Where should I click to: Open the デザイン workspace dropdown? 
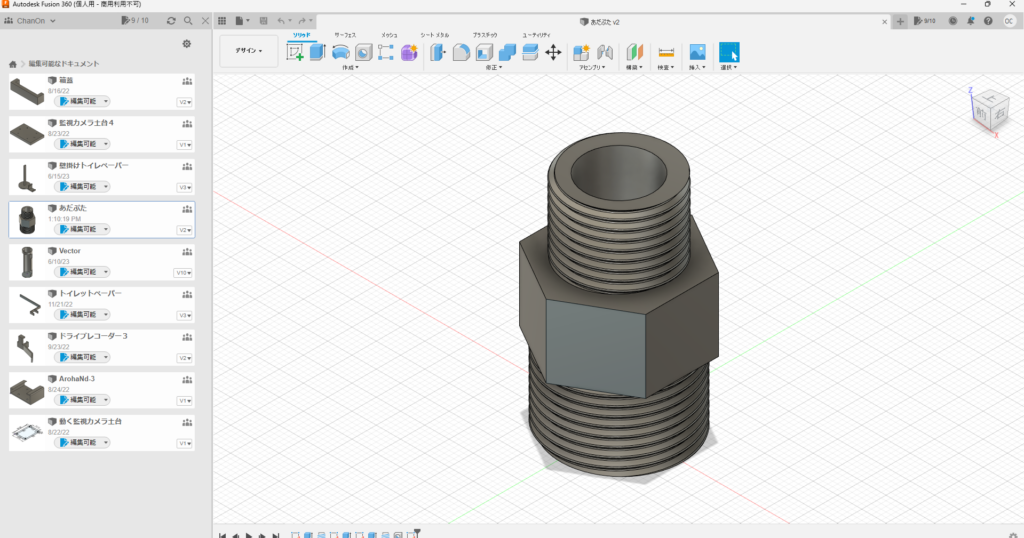(x=249, y=51)
